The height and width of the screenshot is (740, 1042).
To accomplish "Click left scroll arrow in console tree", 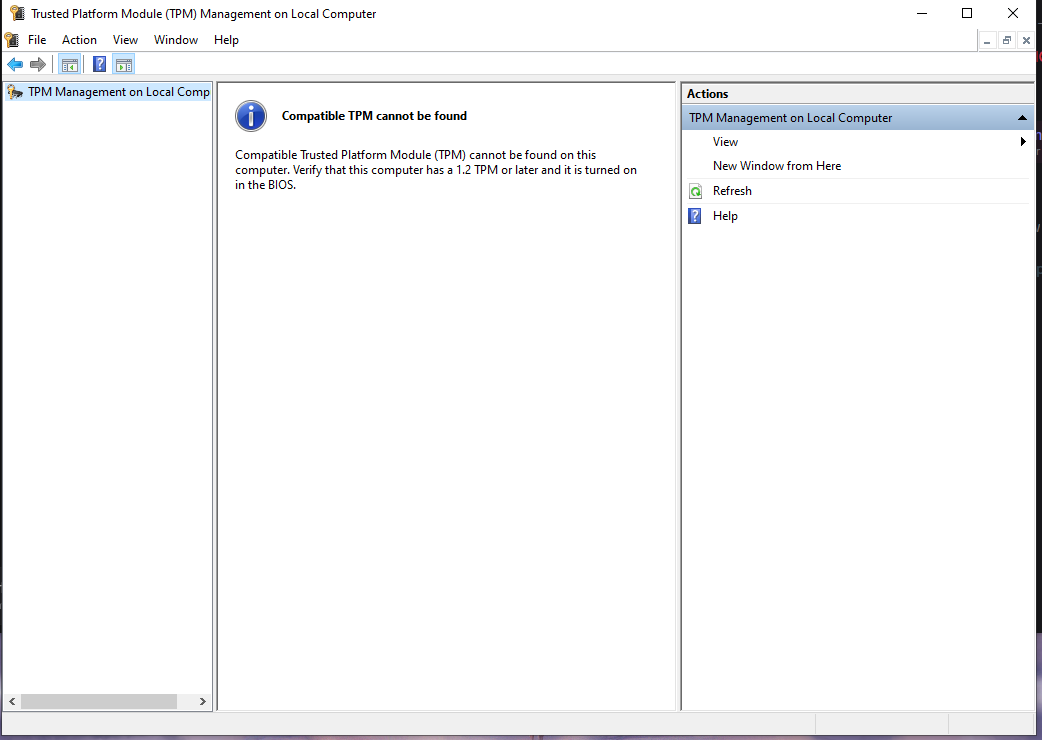I will pos(12,701).
